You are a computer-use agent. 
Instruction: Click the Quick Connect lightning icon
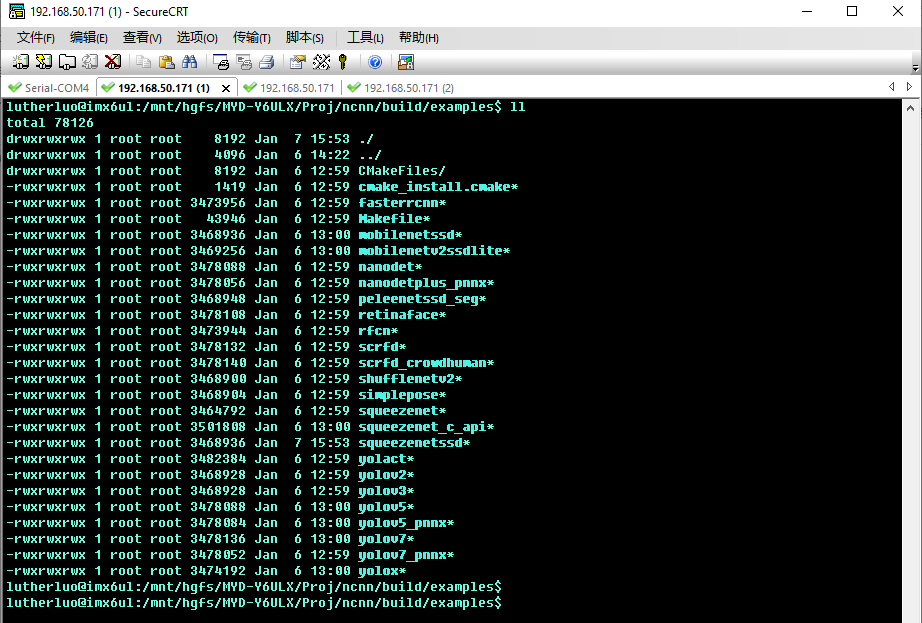click(x=44, y=62)
